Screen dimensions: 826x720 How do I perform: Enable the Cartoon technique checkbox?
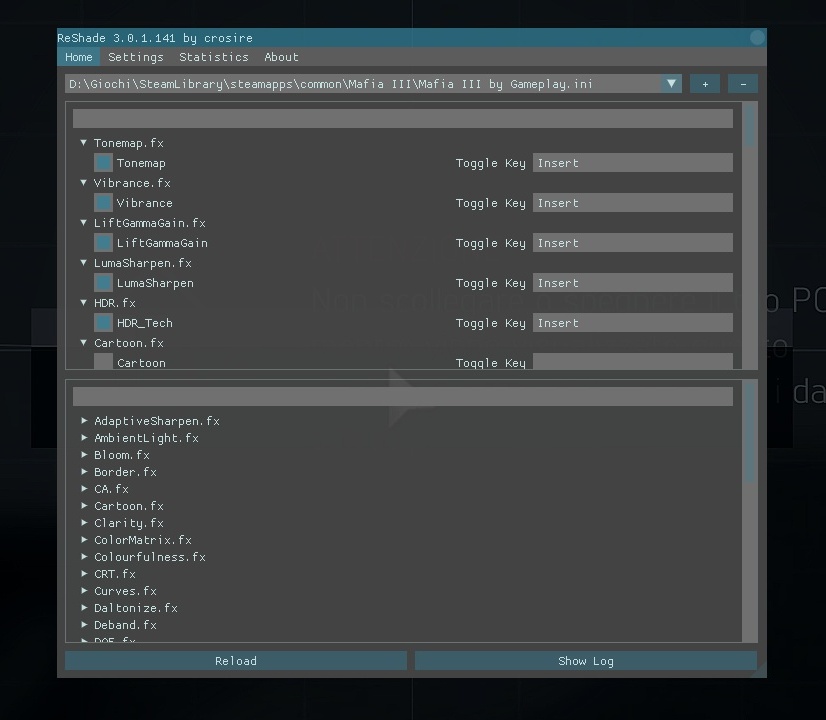point(103,361)
